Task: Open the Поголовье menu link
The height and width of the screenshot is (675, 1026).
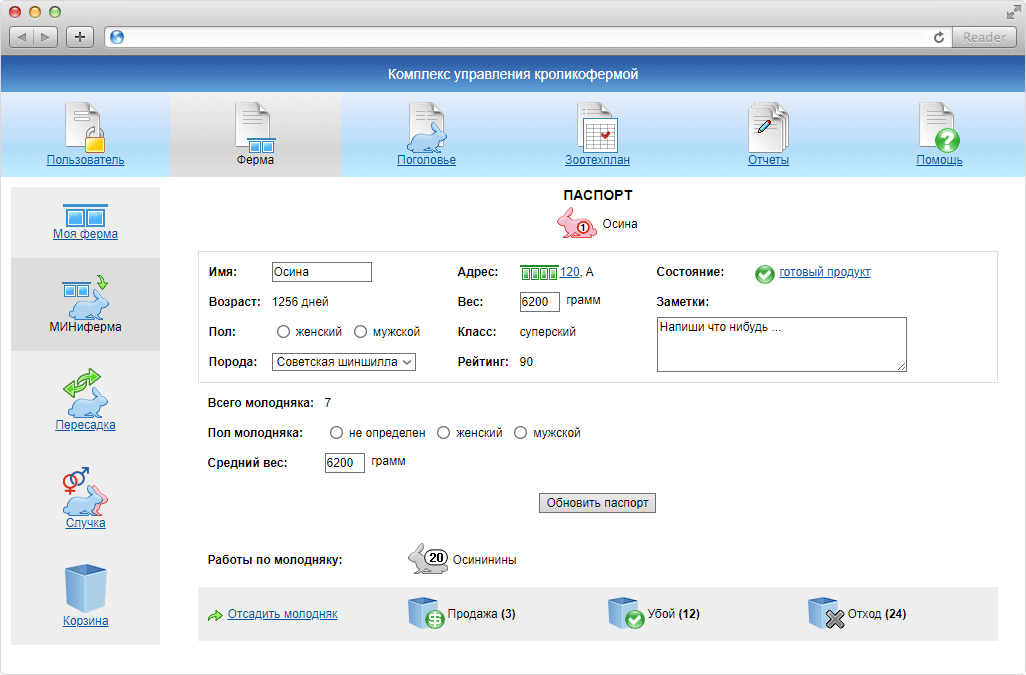Action: tap(427, 160)
